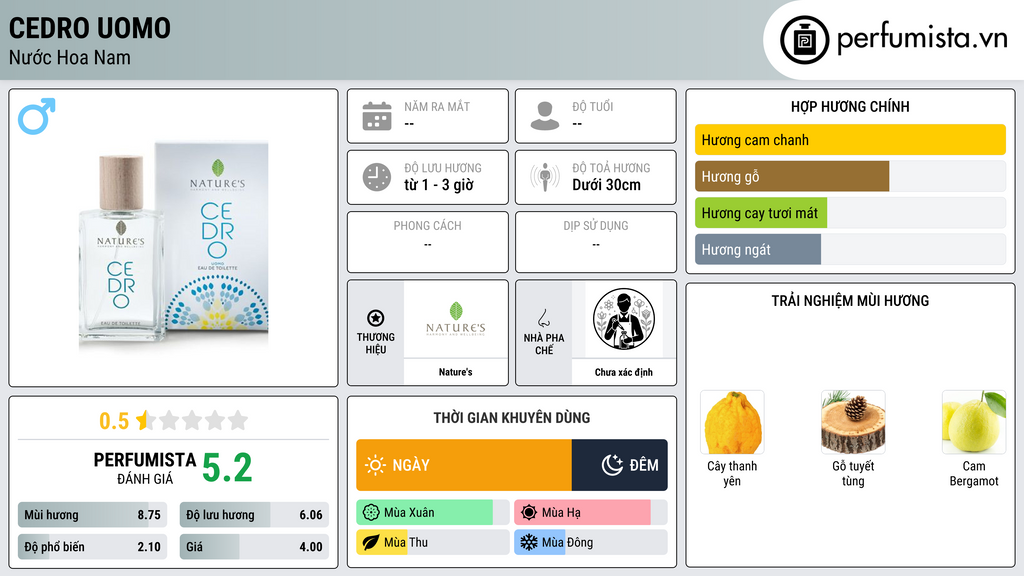1024x576 pixels.
Task: Click the yellow Hương cam chanh bar
Action: pos(850,140)
